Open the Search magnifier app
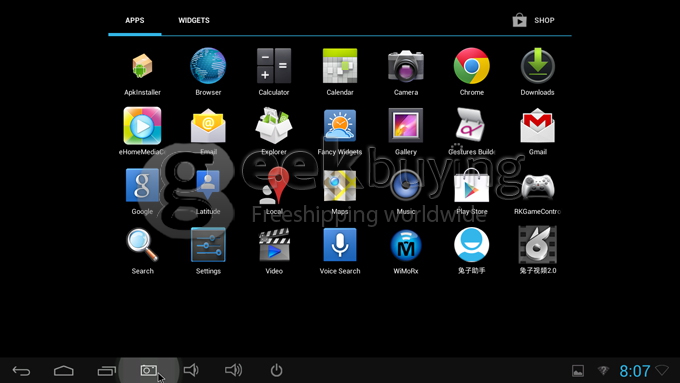Image resolution: width=680 pixels, height=383 pixels. pyautogui.click(x=142, y=245)
